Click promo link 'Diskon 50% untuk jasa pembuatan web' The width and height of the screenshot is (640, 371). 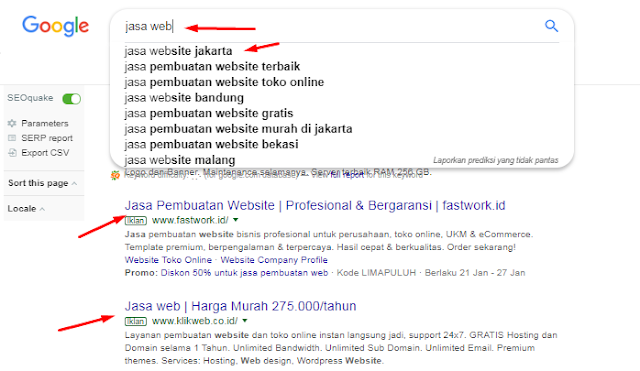click(244, 273)
